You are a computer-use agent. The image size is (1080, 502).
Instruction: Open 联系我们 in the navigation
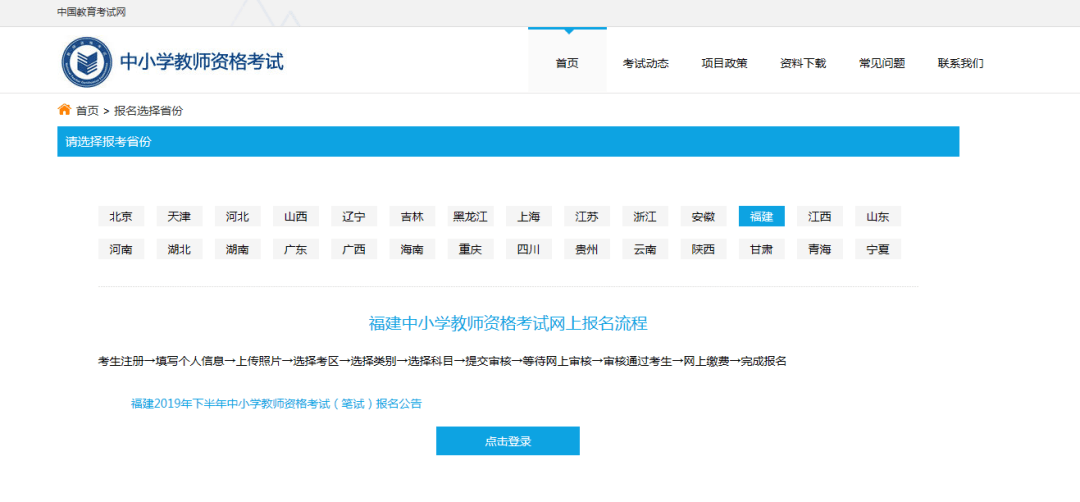click(x=960, y=63)
